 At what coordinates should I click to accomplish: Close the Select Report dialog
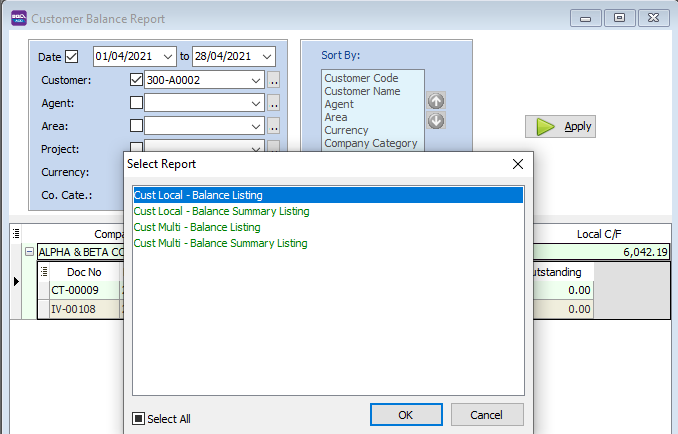click(x=518, y=164)
